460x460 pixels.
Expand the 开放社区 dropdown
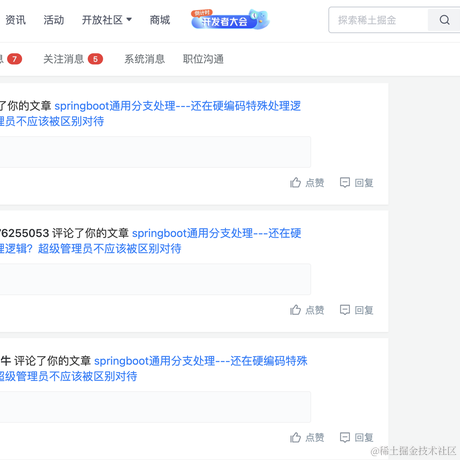click(107, 20)
